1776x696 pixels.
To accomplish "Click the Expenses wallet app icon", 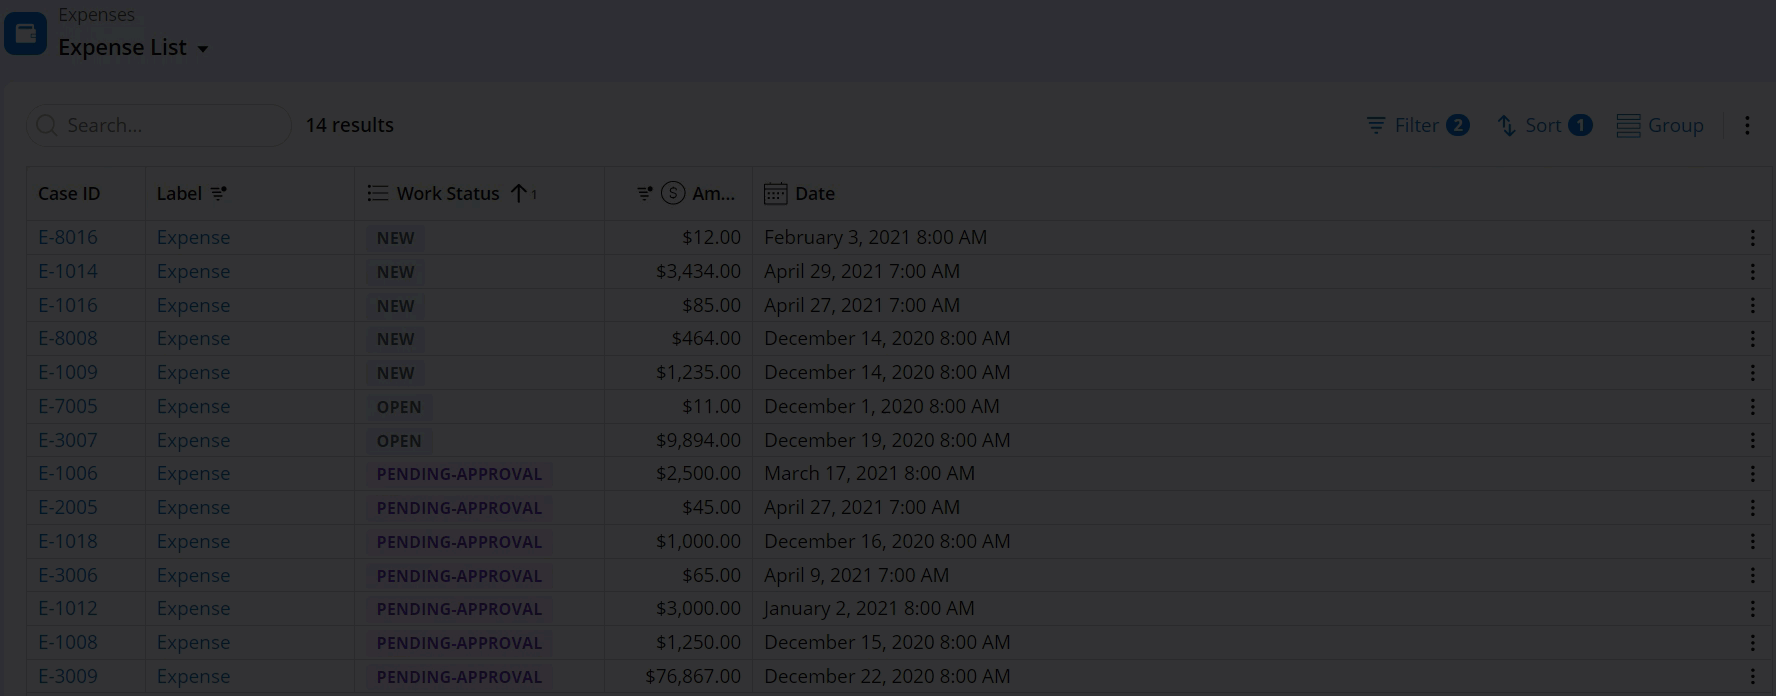I will 26,34.
